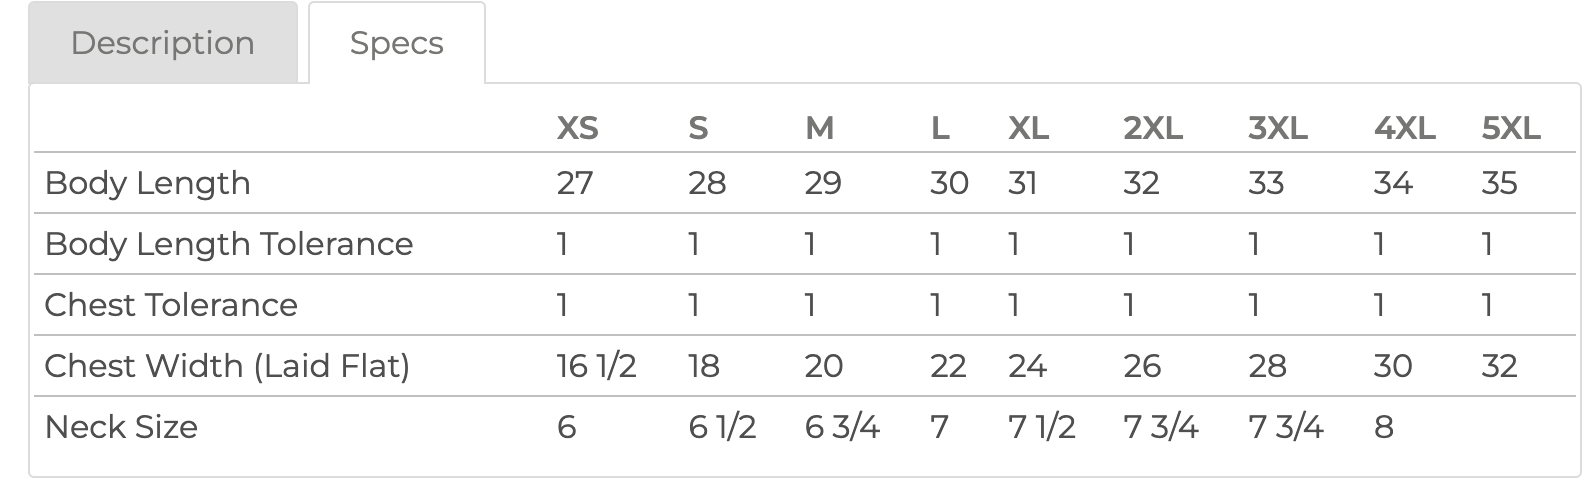Click the 4XL size column header
The height and width of the screenshot is (504, 1596).
(x=1404, y=128)
